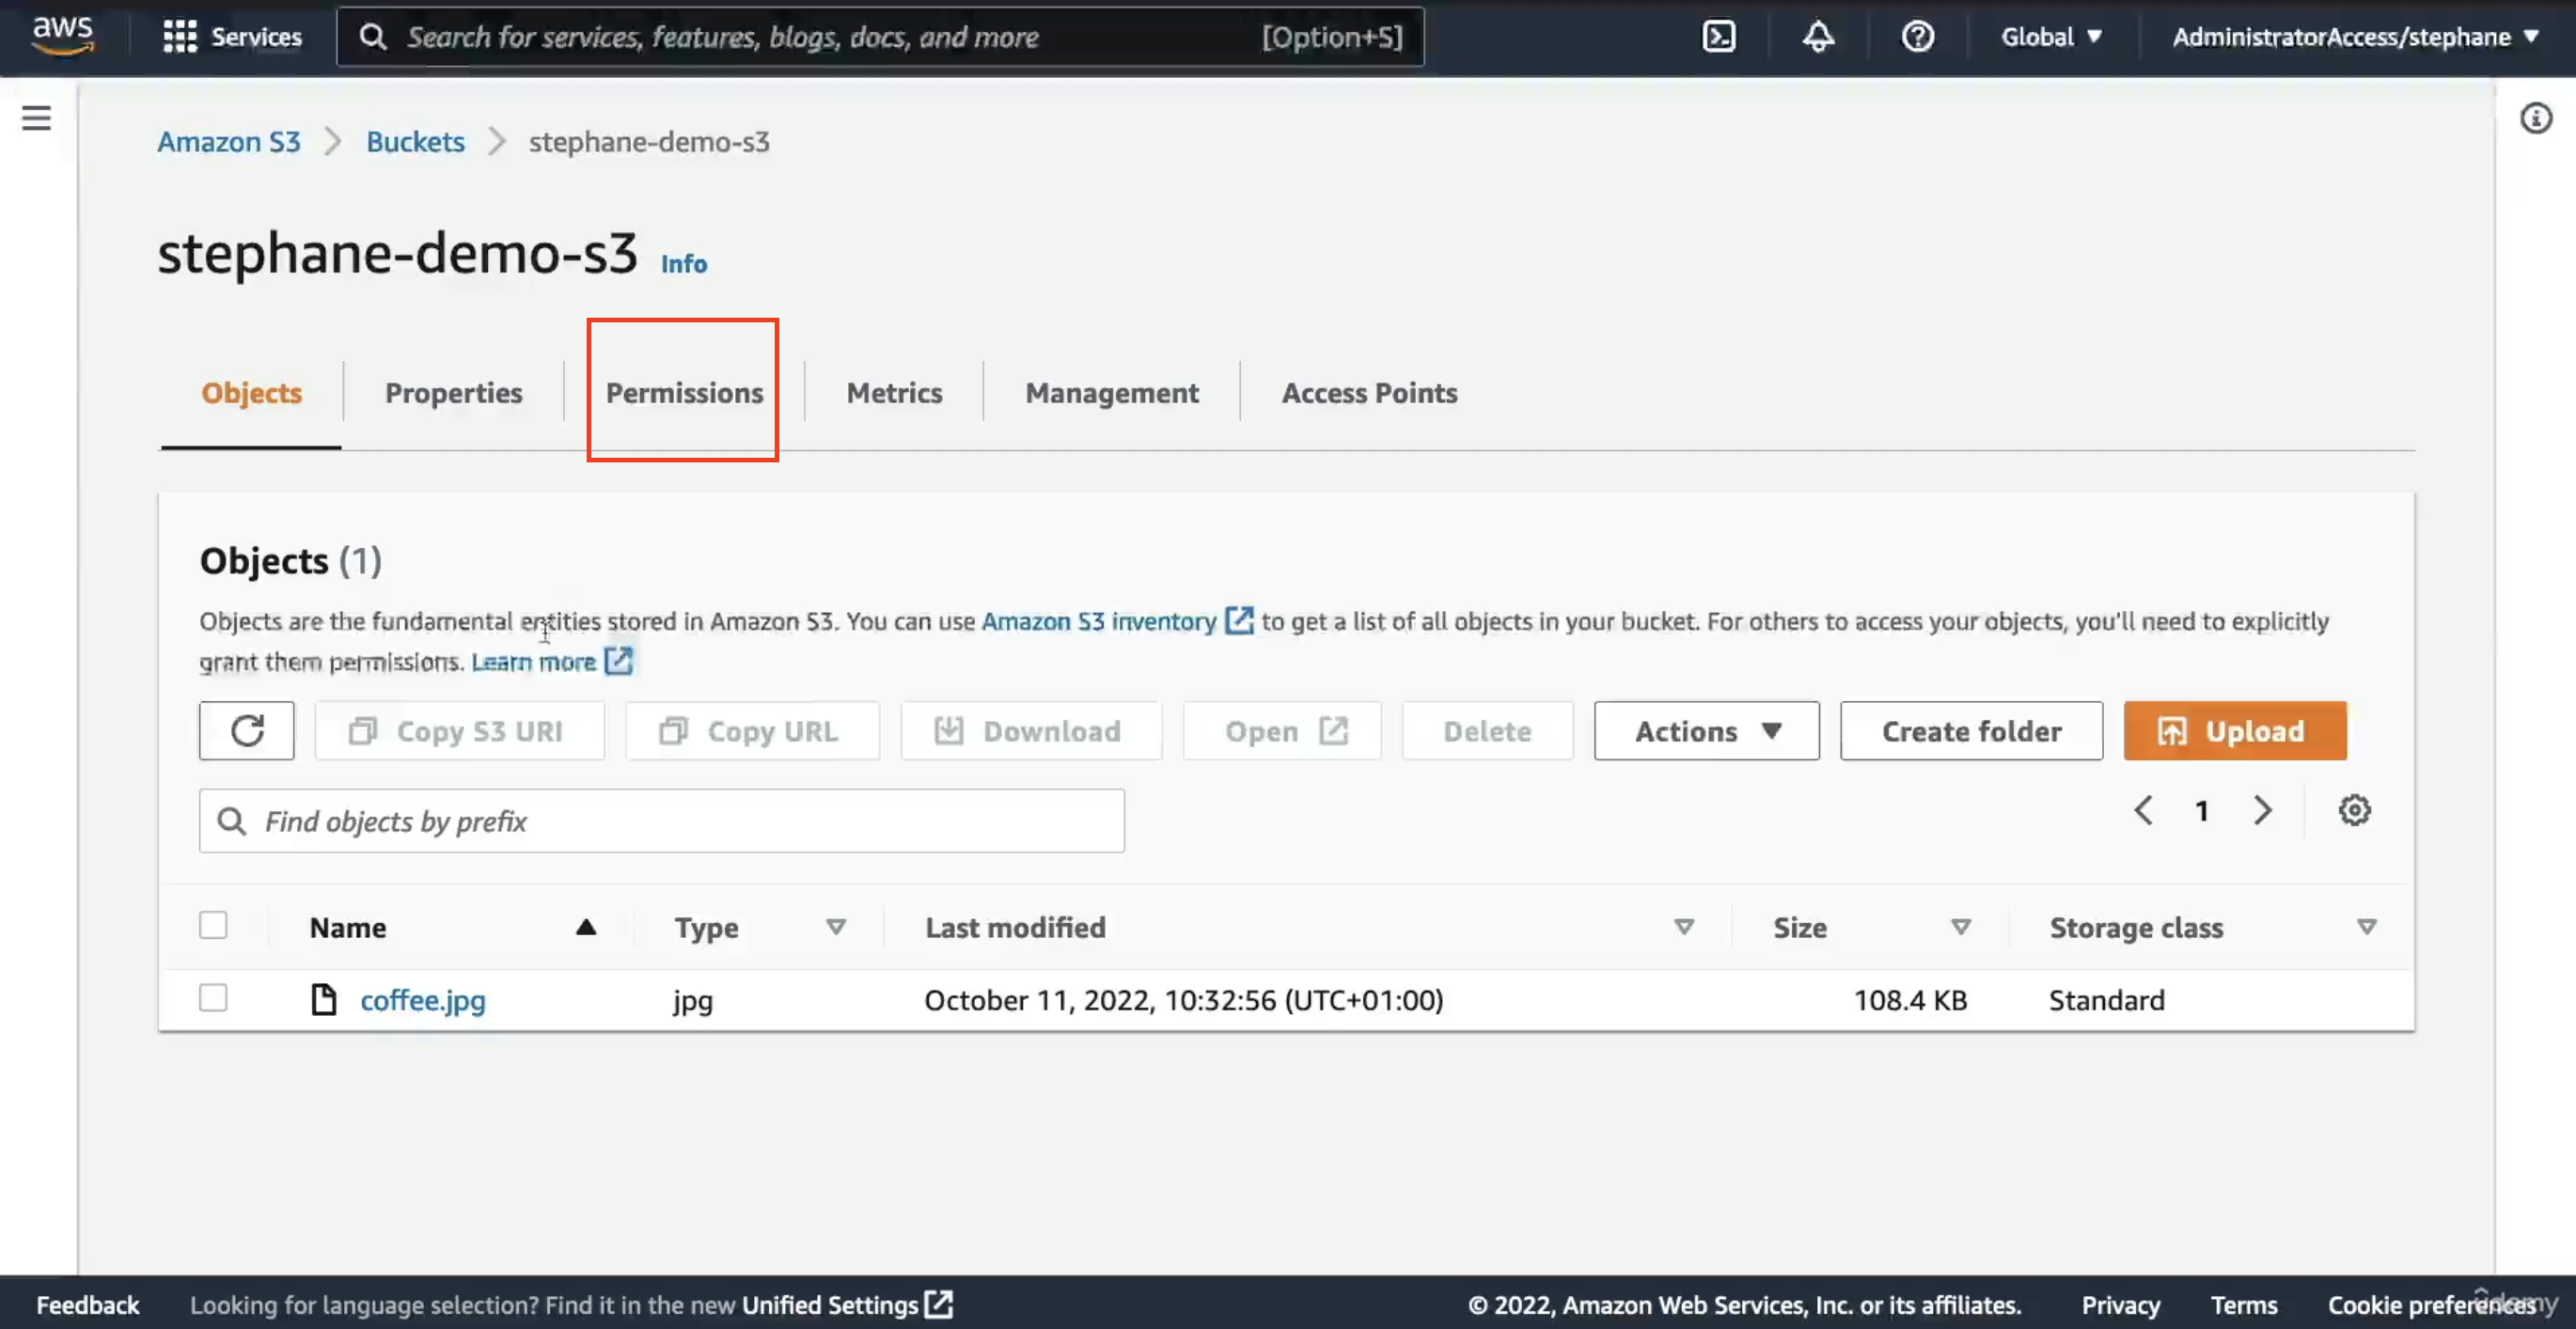Image resolution: width=2576 pixels, height=1329 pixels.
Task: Click the October 11, 2022 date cell
Action: (x=1183, y=1000)
